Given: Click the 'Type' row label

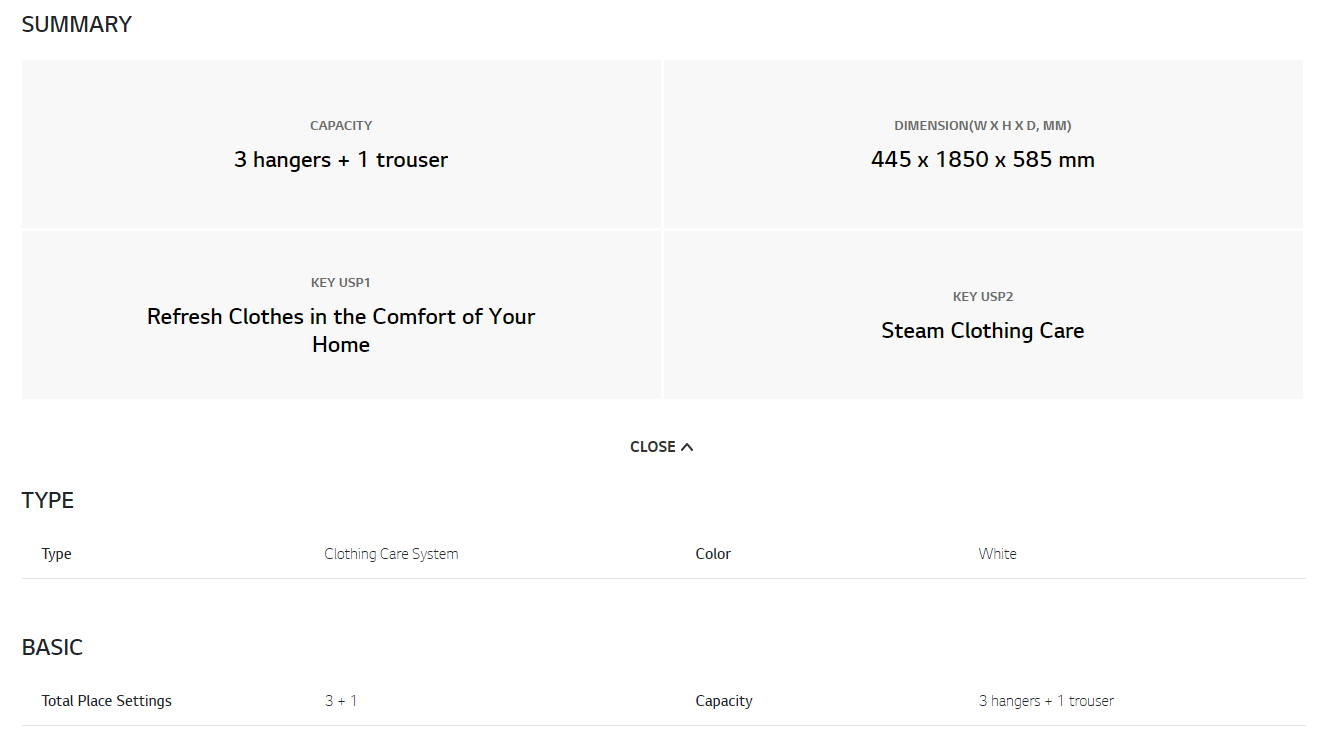Looking at the screenshot, I should [x=56, y=554].
